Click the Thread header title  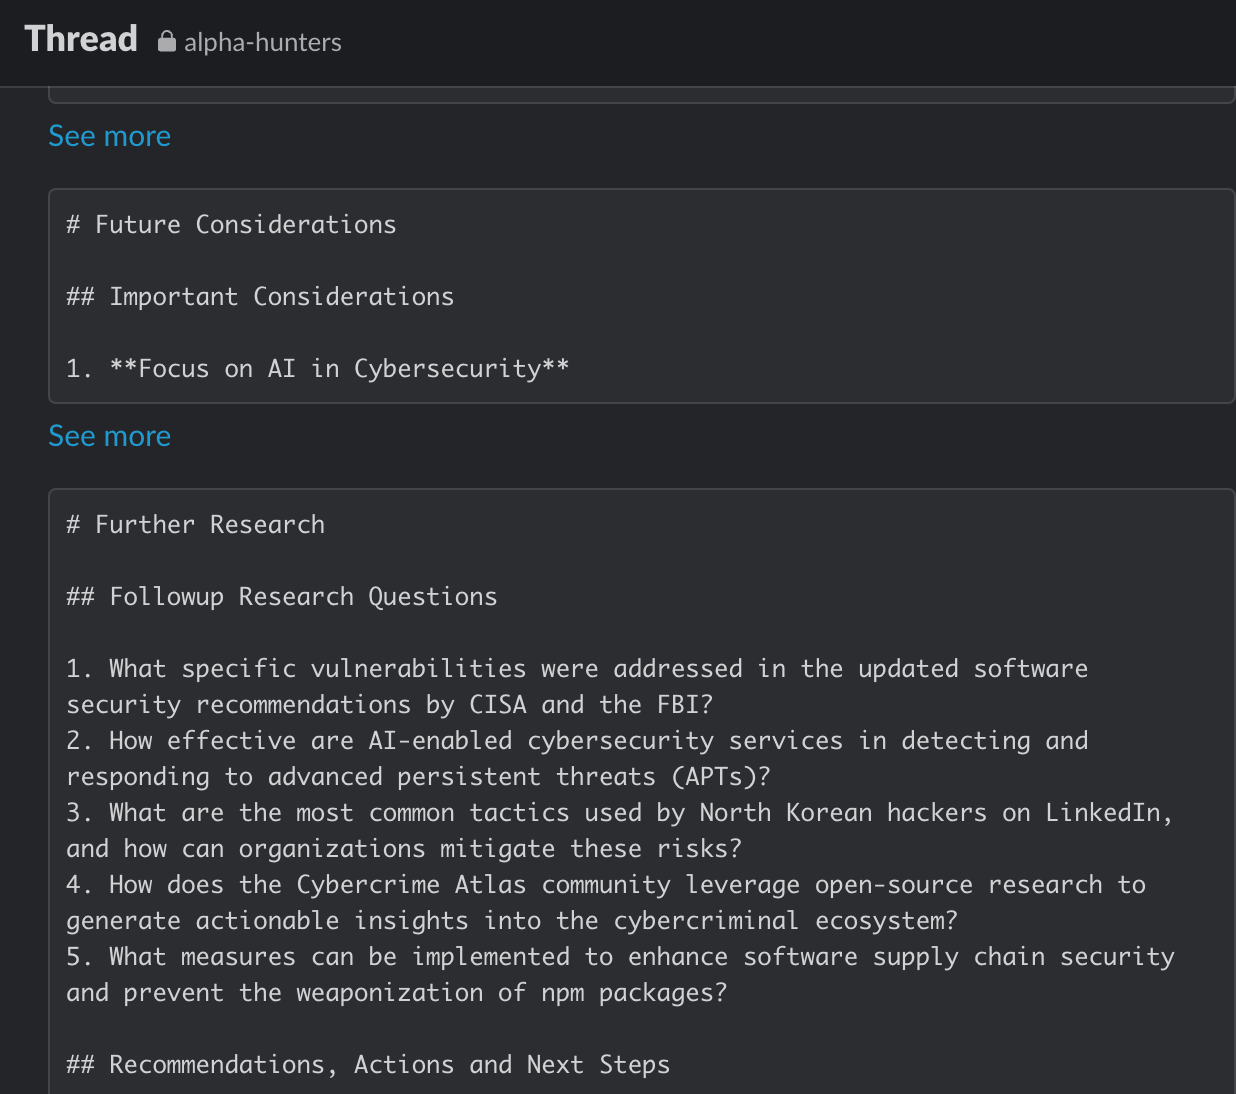click(x=81, y=39)
